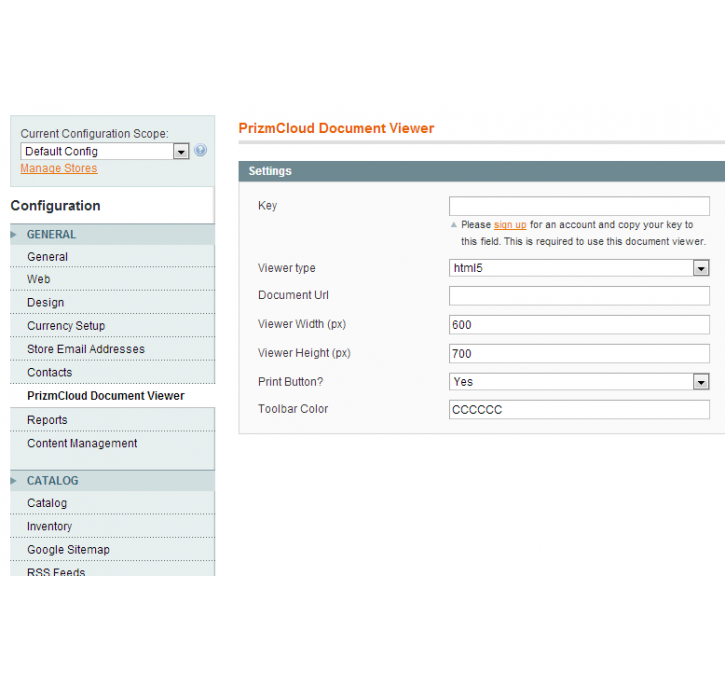Open the Inventory configuration tab
Image resolution: width=725 pixels, height=680 pixels.
click(x=112, y=527)
